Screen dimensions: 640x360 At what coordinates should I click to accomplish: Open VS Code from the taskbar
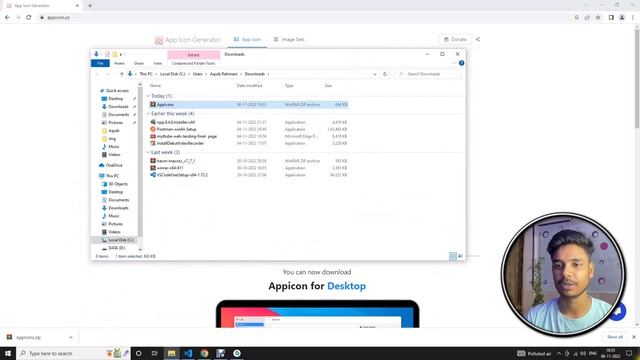[x=188, y=353]
